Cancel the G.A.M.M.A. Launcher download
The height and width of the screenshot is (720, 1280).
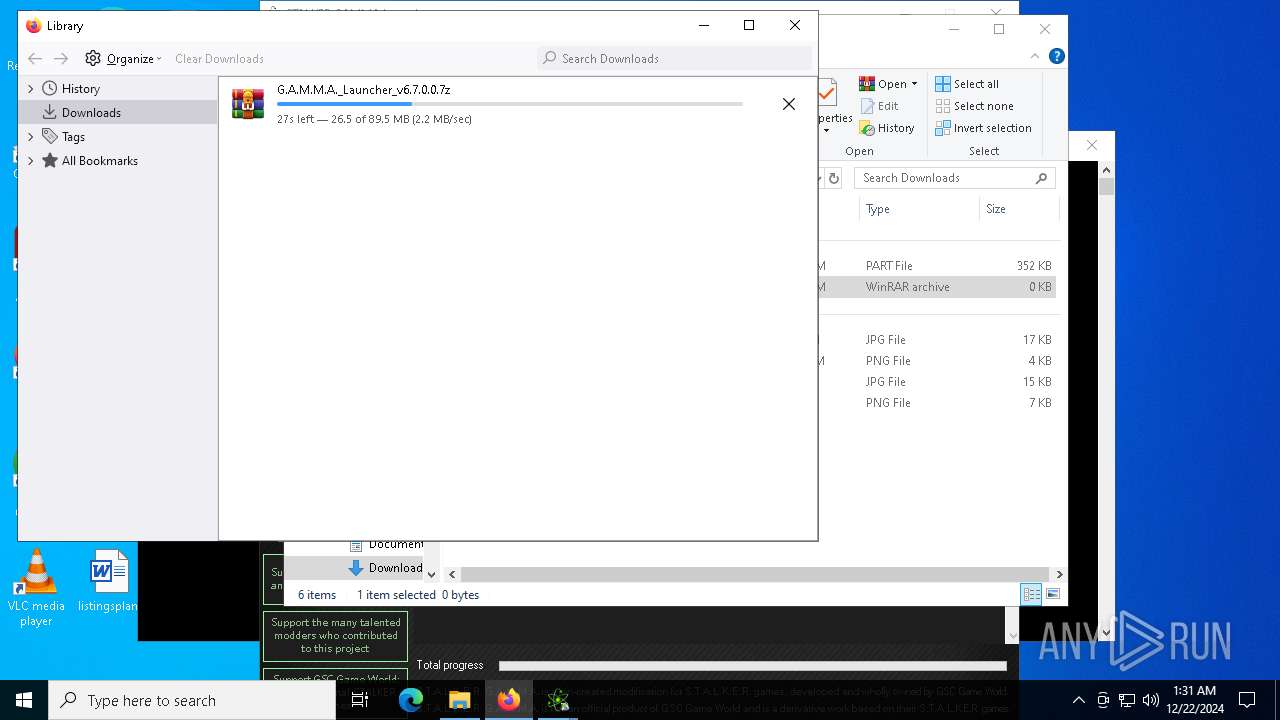(x=789, y=104)
